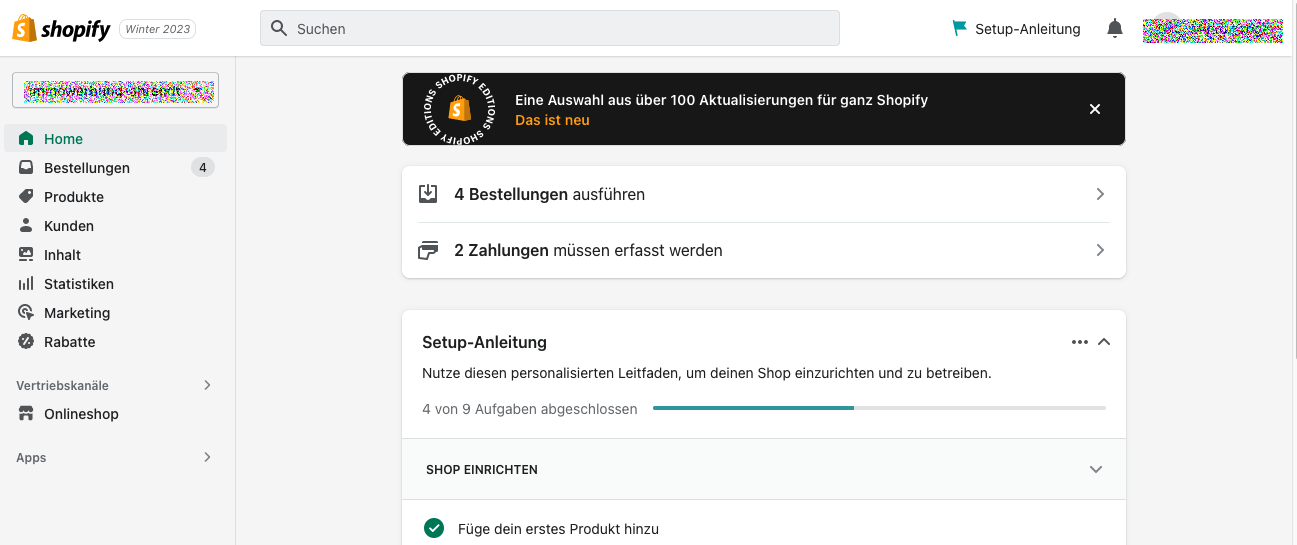The height and width of the screenshot is (545, 1297).
Task: Open the store switcher dropdown in sidebar
Action: [x=115, y=90]
